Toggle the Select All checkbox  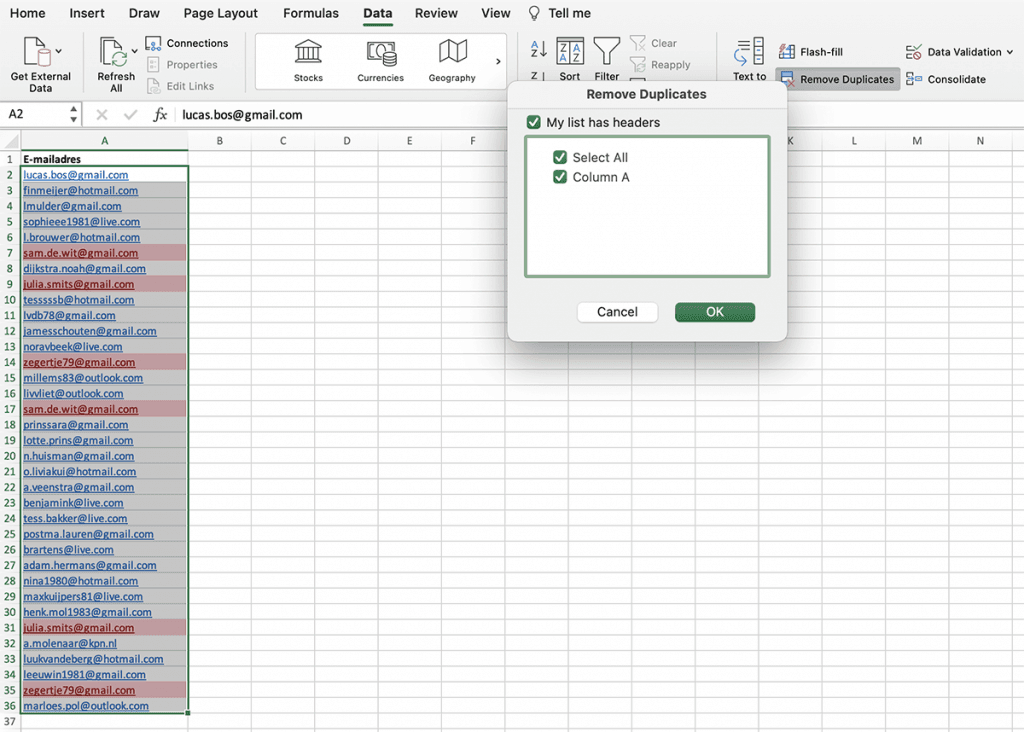coord(562,157)
